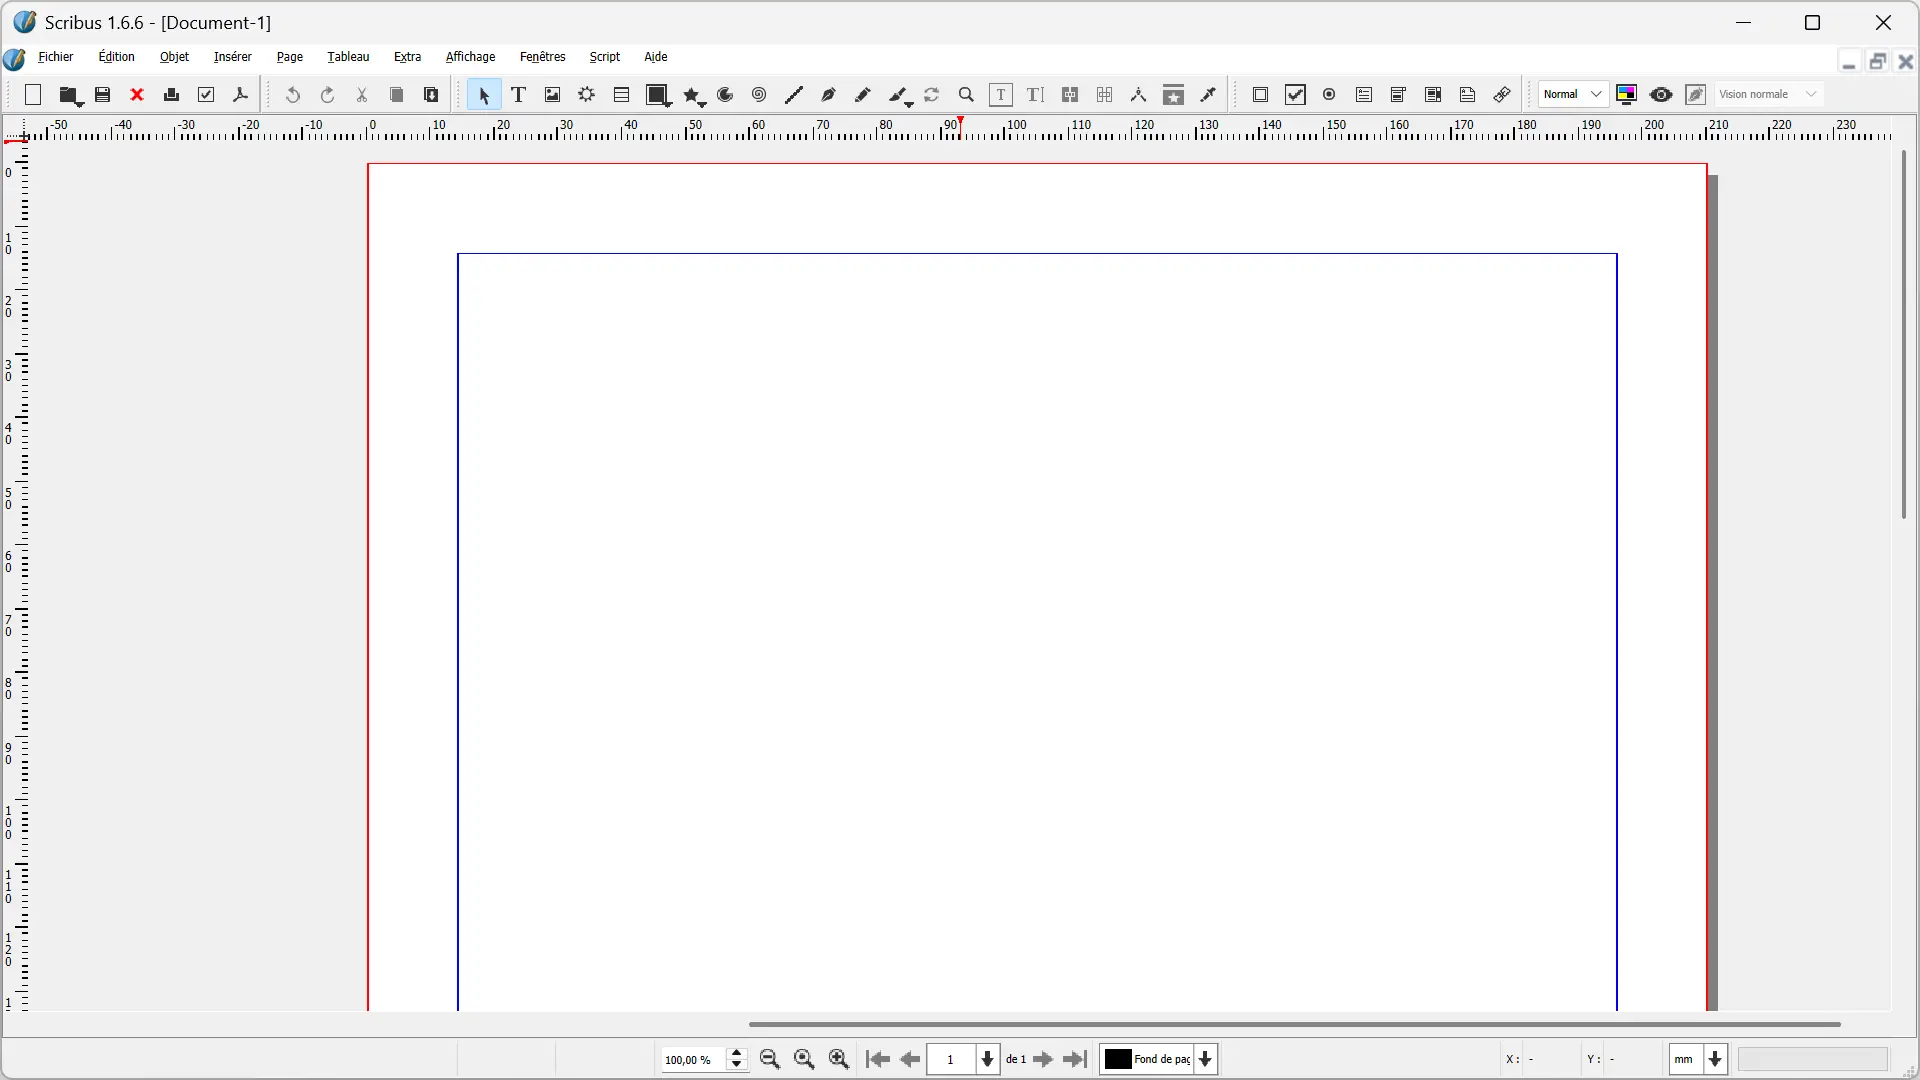The image size is (1920, 1080).
Task: Select the Line tool
Action: [x=794, y=95]
